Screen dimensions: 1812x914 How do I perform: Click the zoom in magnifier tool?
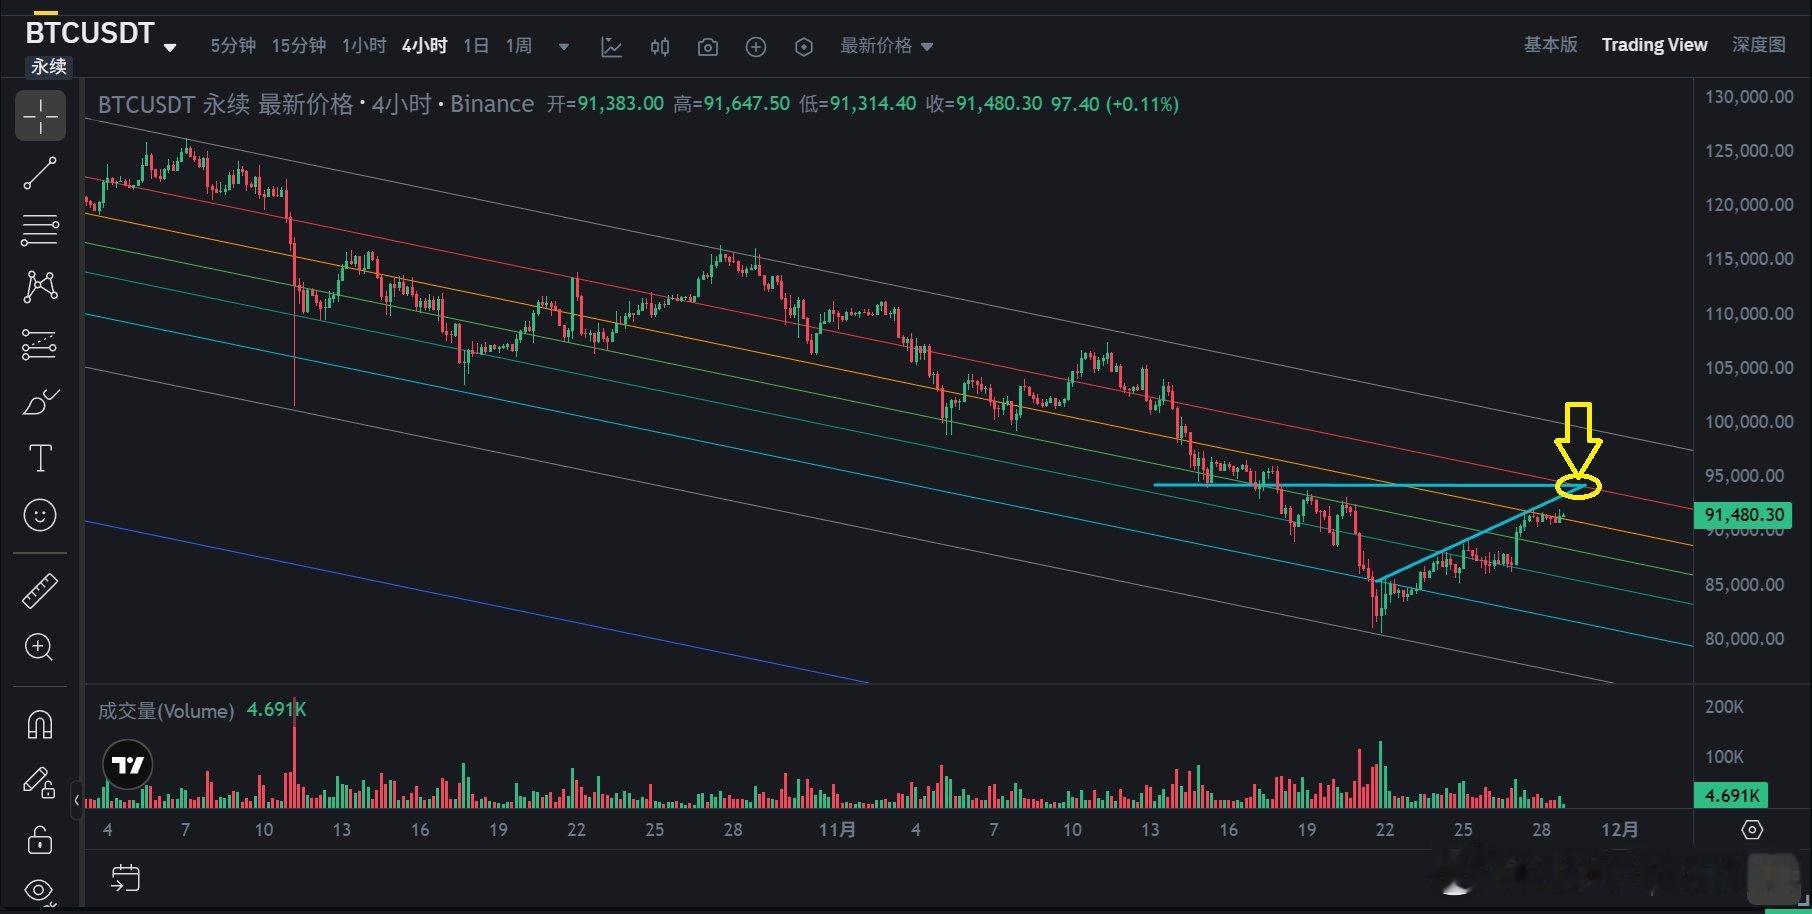click(40, 647)
